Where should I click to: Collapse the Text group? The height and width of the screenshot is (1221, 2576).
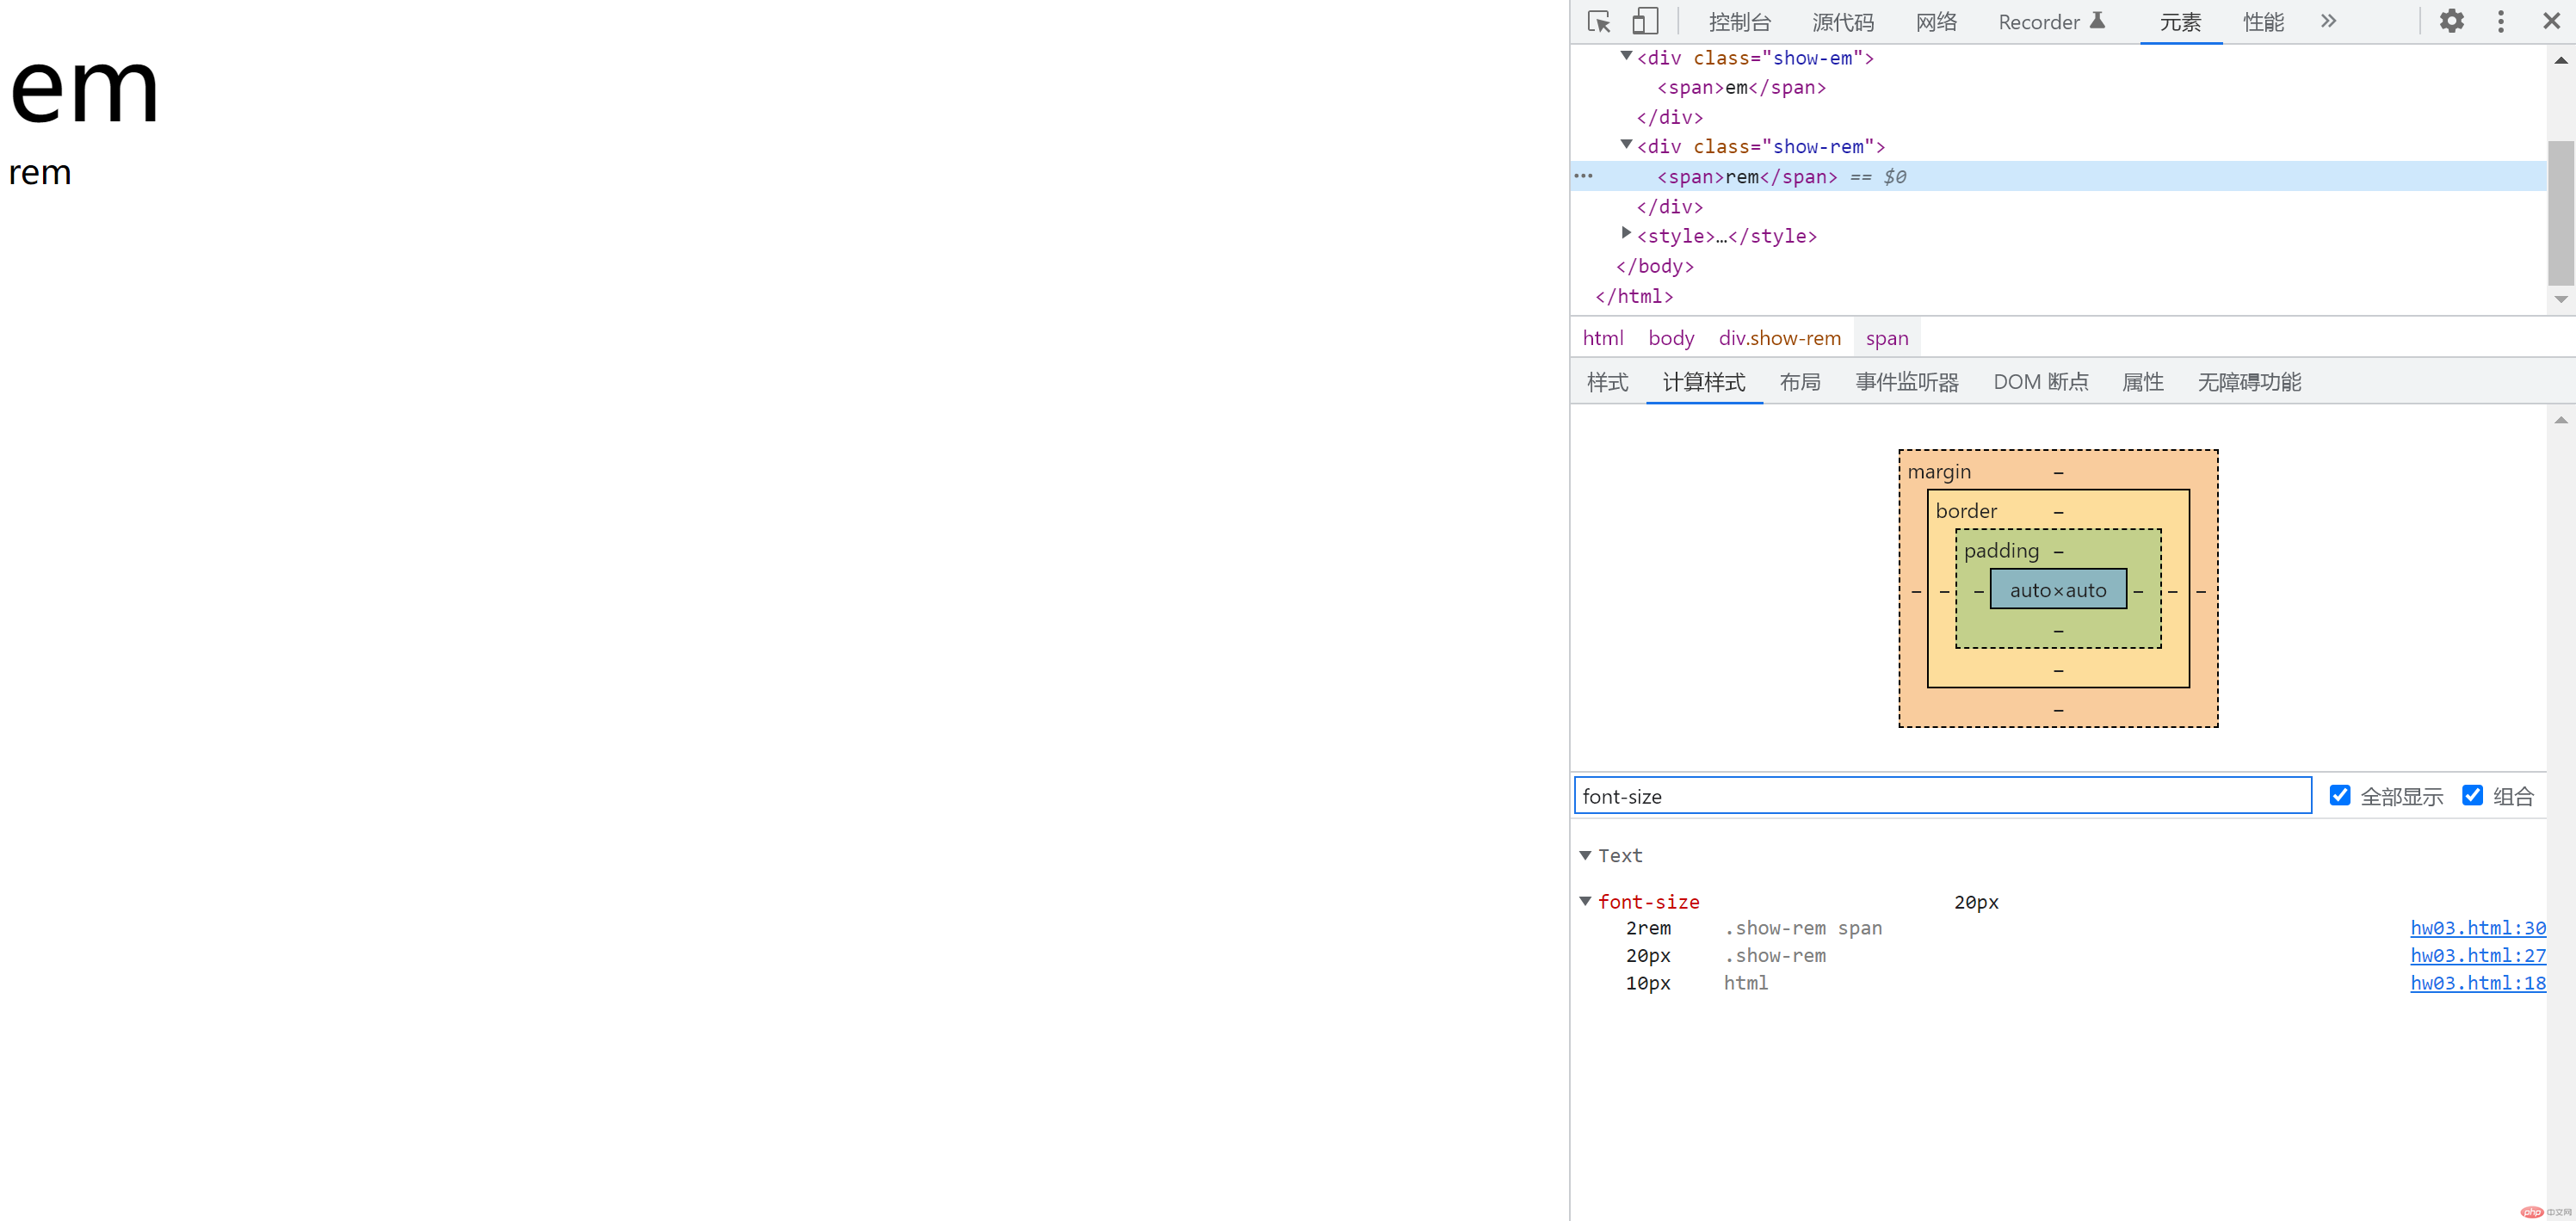(x=1585, y=855)
